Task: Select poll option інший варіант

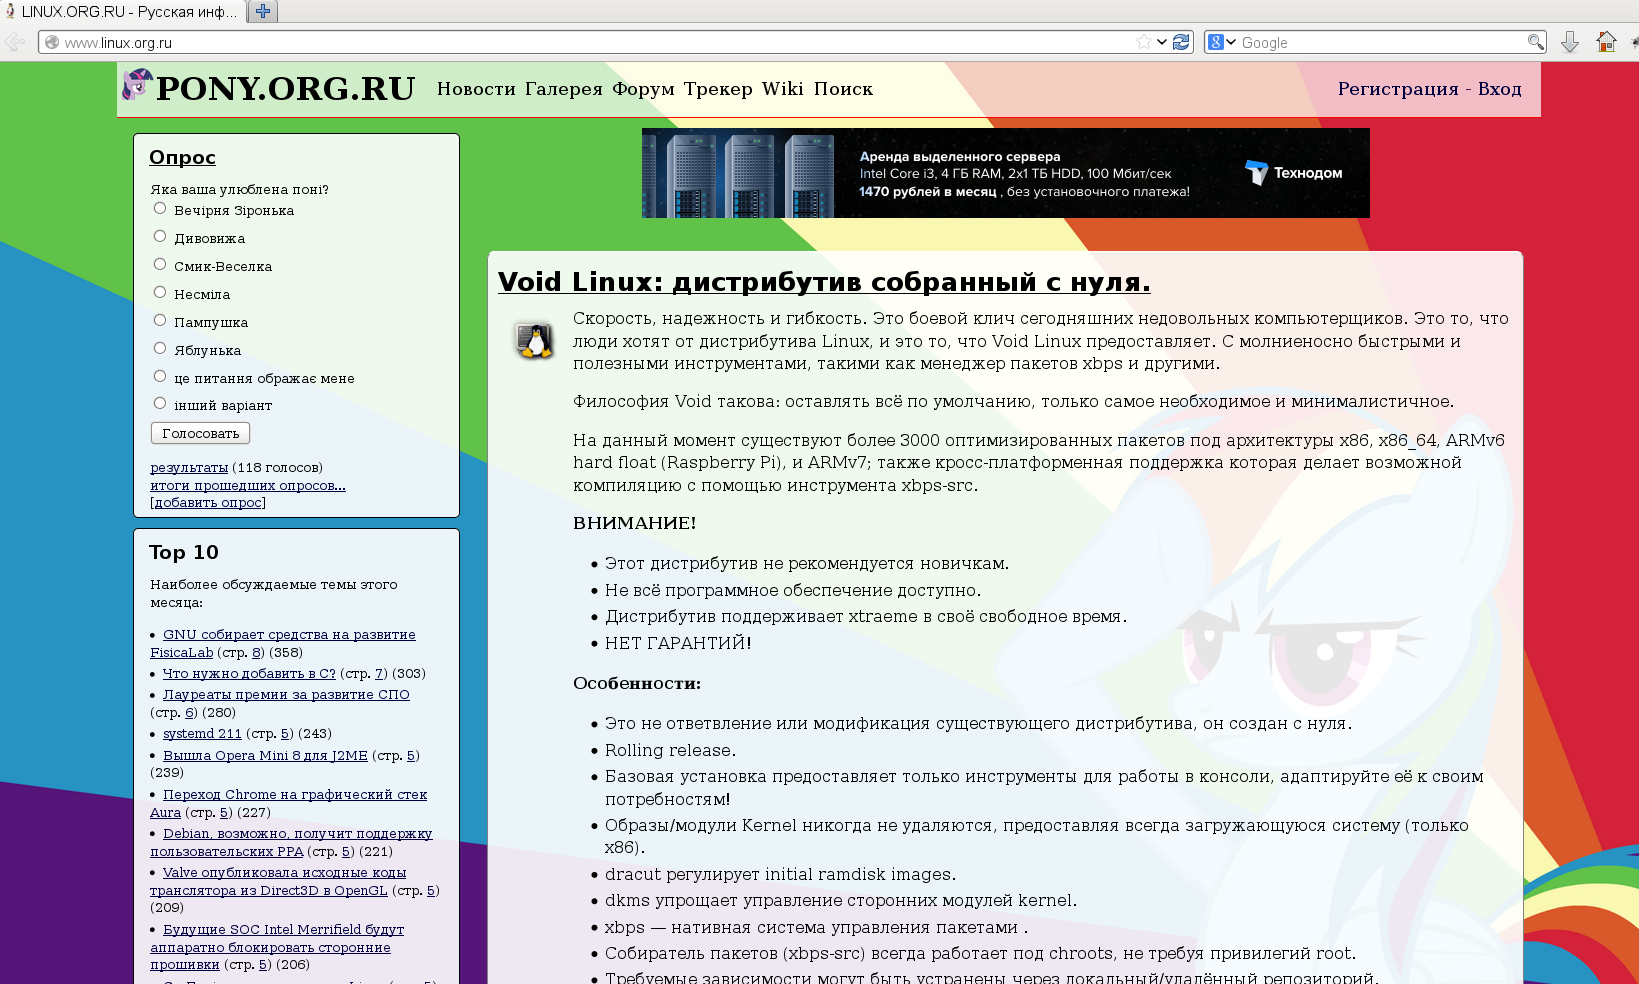Action: (x=160, y=403)
